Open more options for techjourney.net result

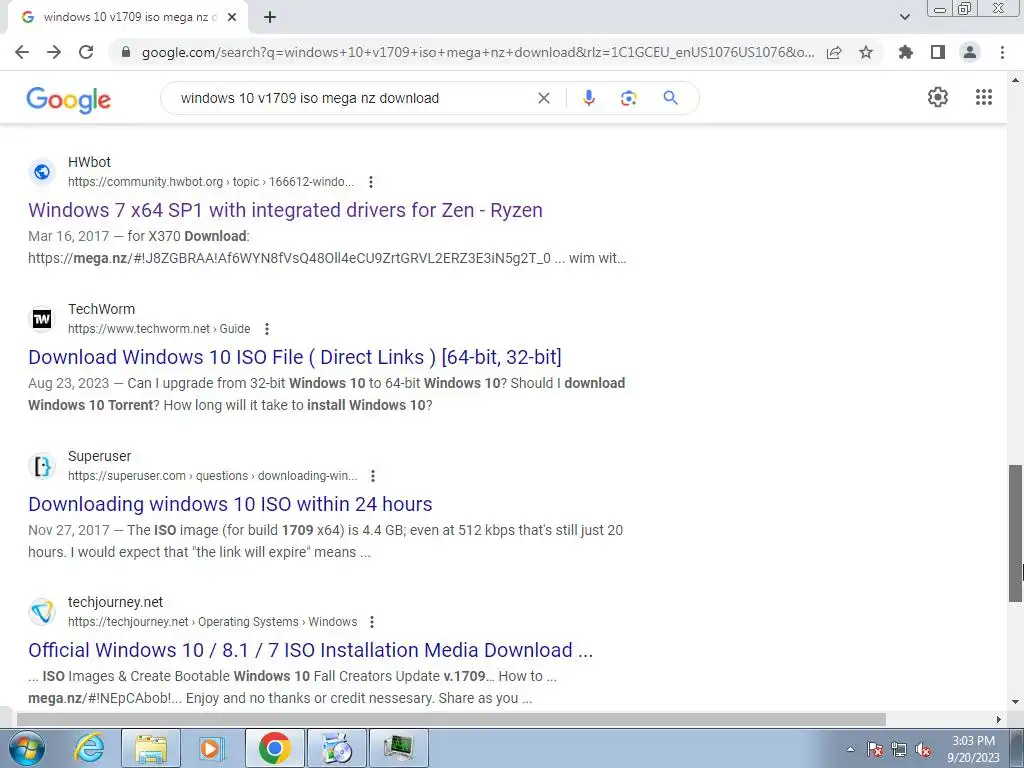pyautogui.click(x=372, y=622)
